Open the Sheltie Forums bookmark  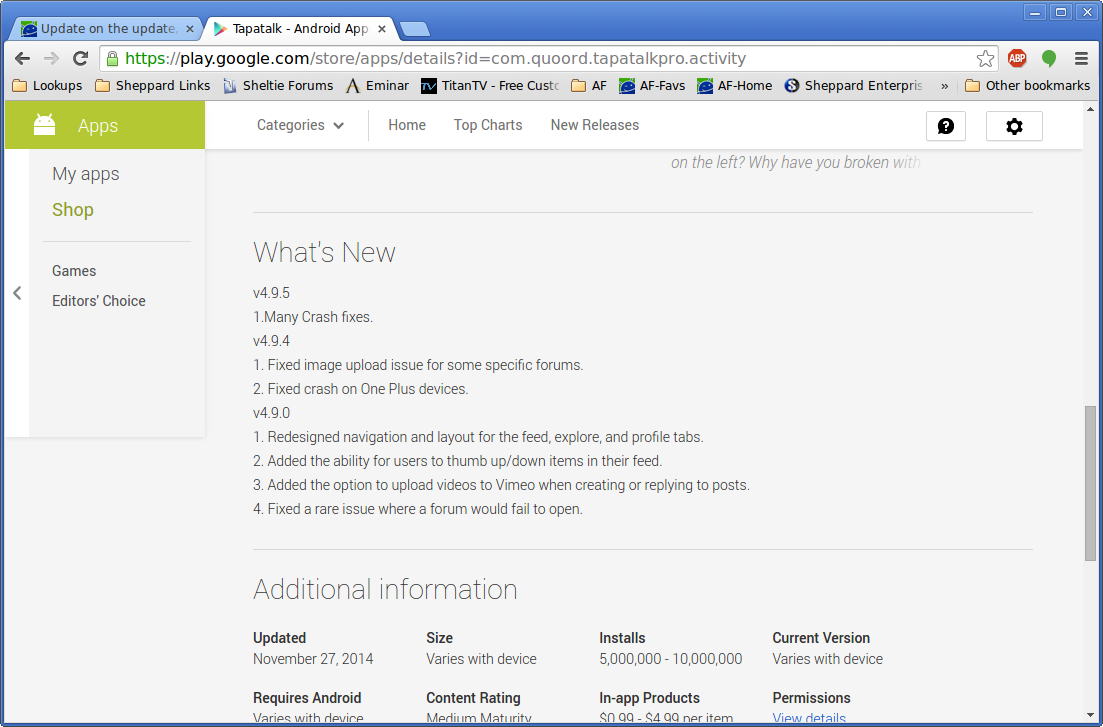(x=278, y=85)
